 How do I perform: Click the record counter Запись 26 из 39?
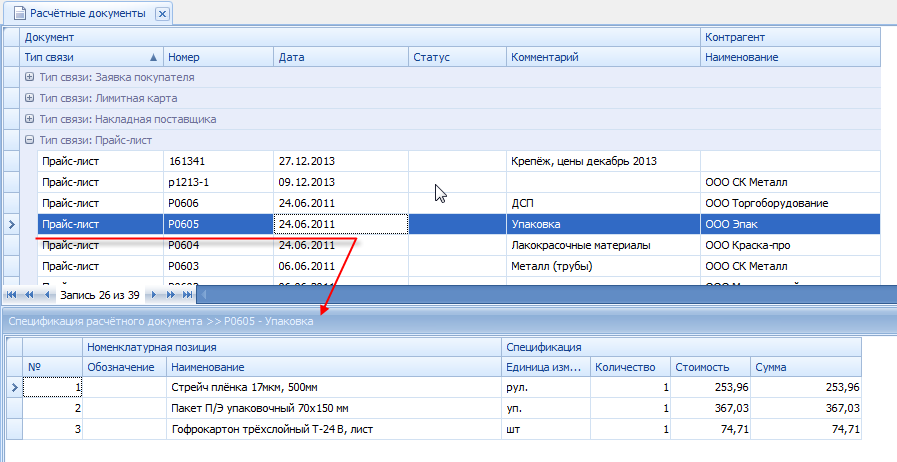coord(100,295)
